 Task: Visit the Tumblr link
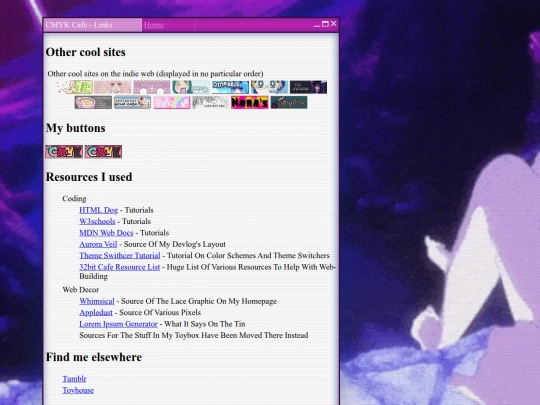74,379
